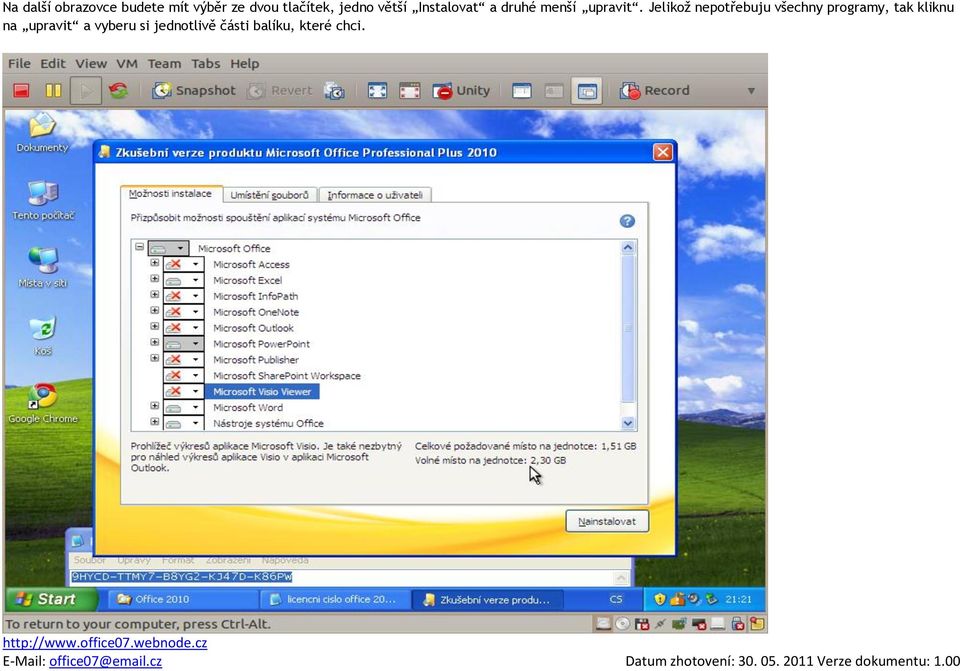960x671 pixels.
Task: Click the feature list scroll up arrow
Action: (x=628, y=248)
